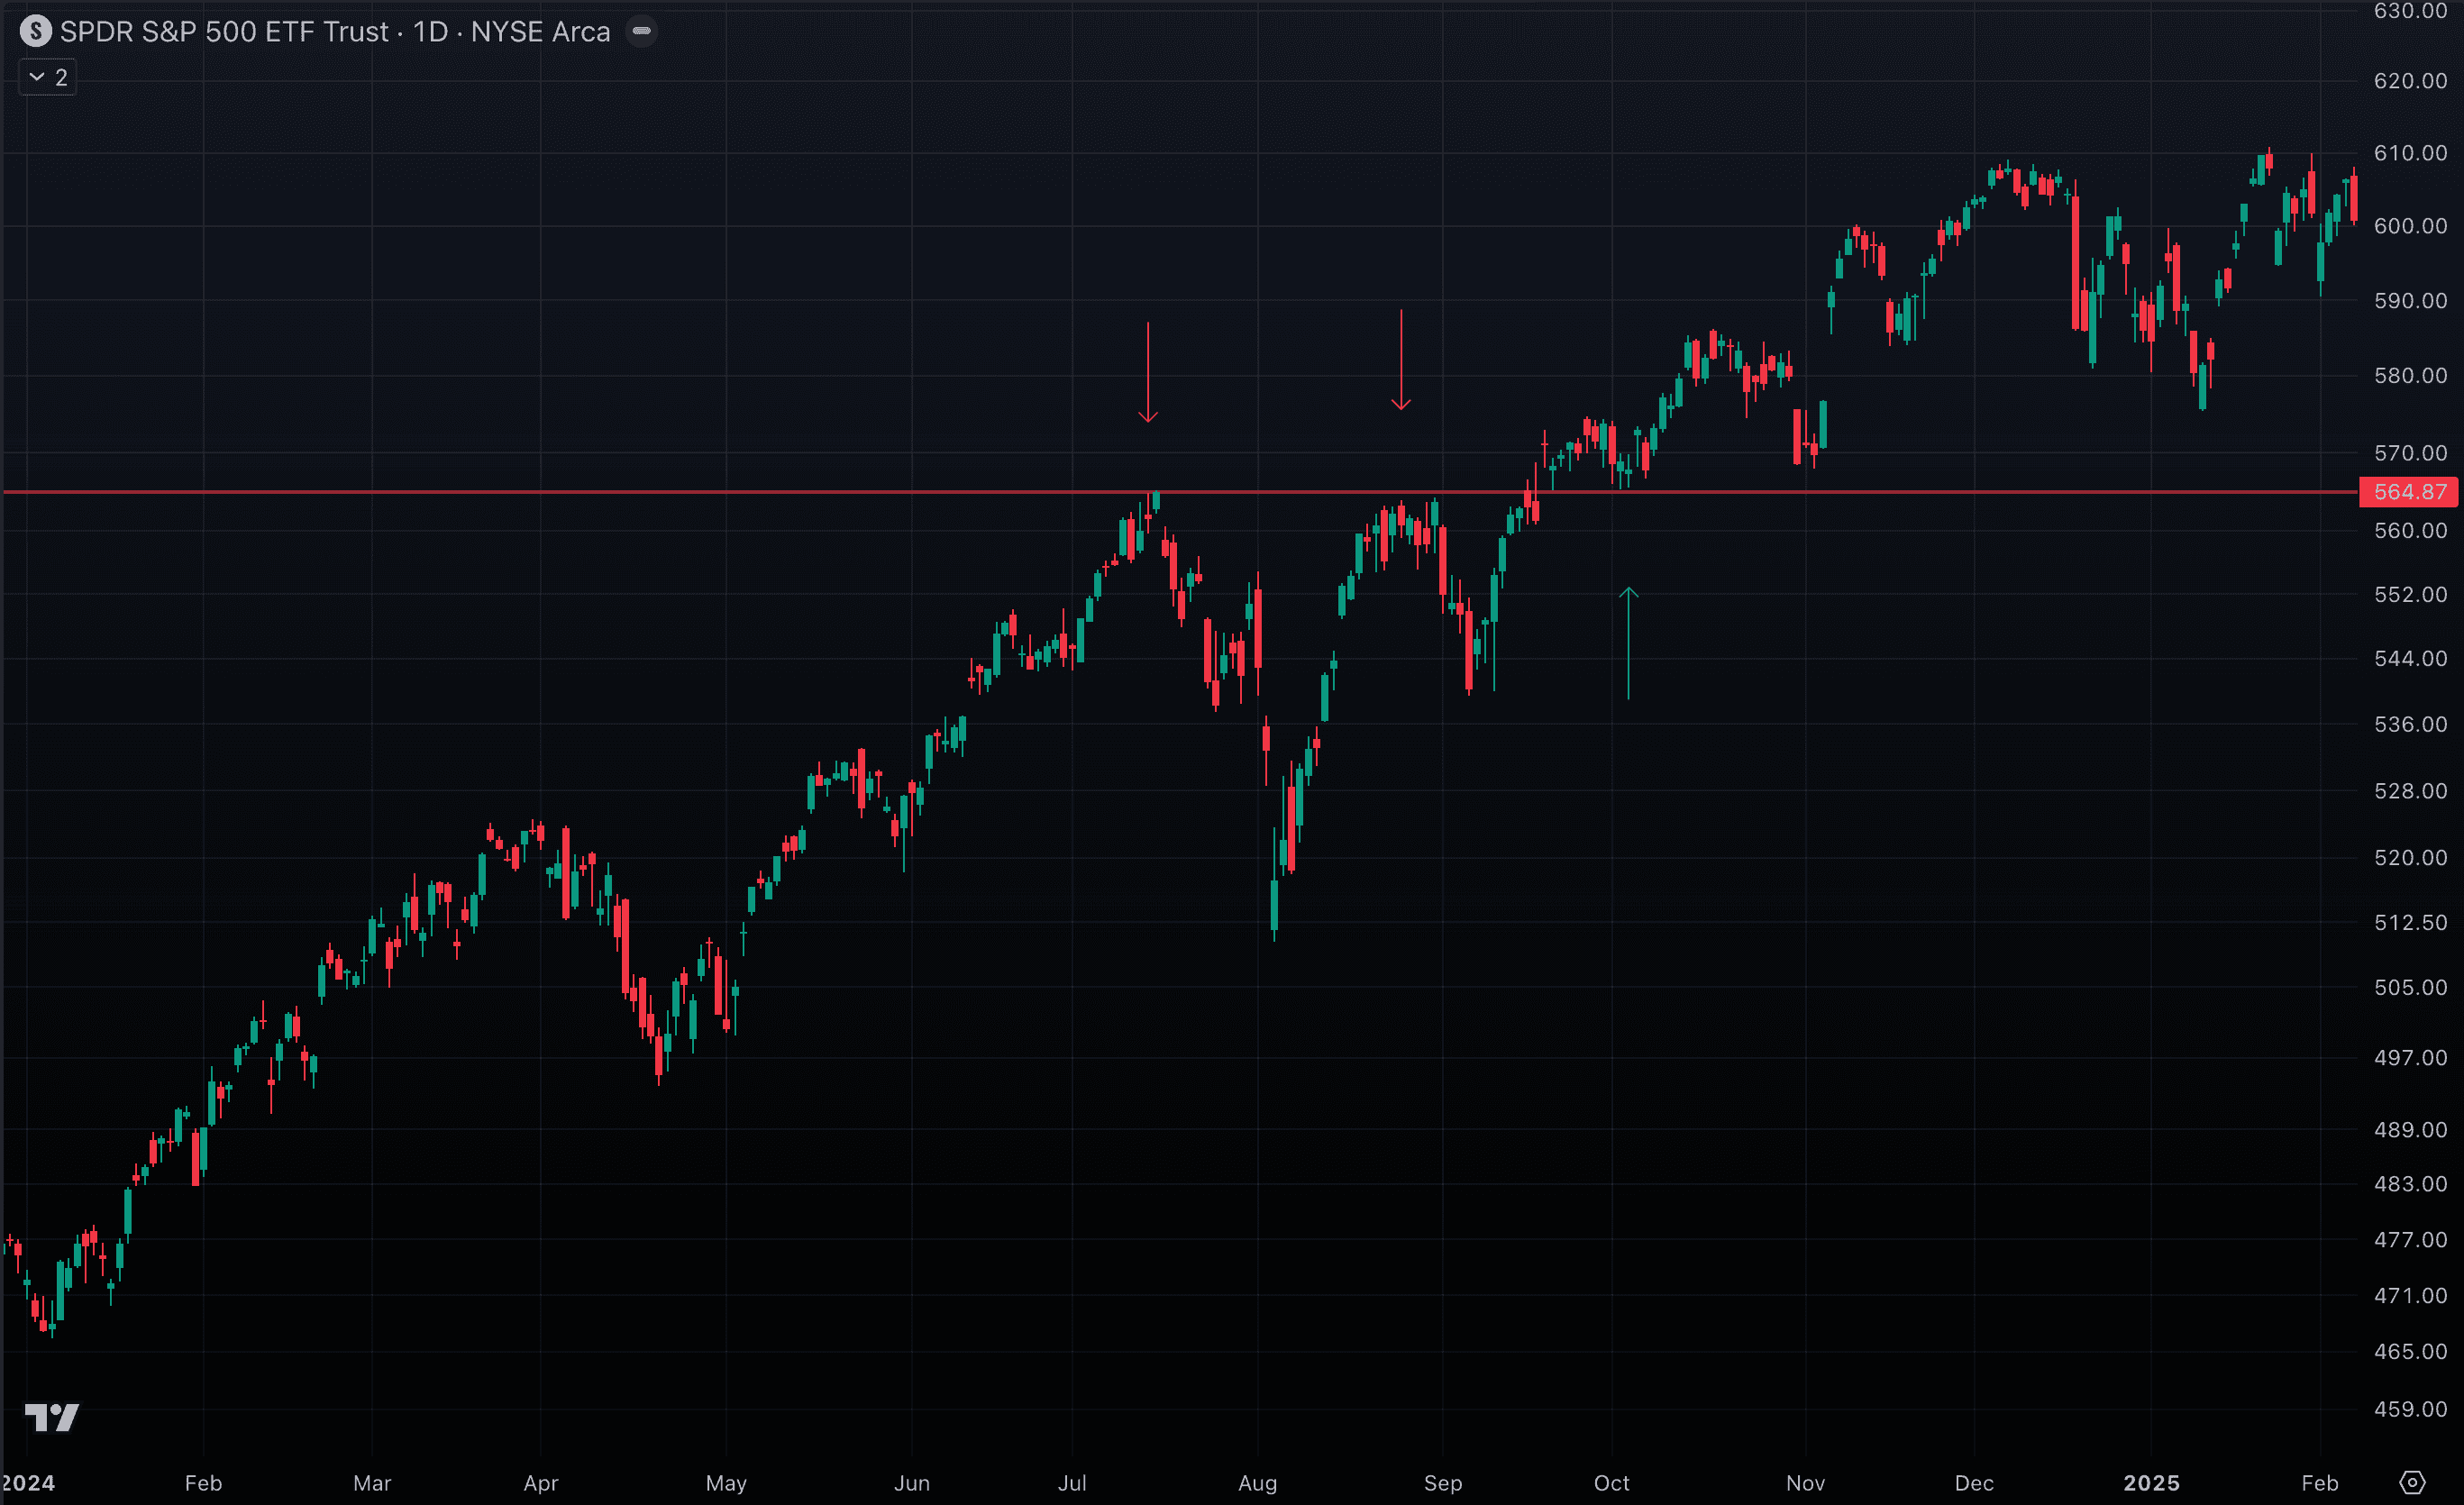Click the 520.00 price scale label
The image size is (2464, 1505).
pos(2410,858)
